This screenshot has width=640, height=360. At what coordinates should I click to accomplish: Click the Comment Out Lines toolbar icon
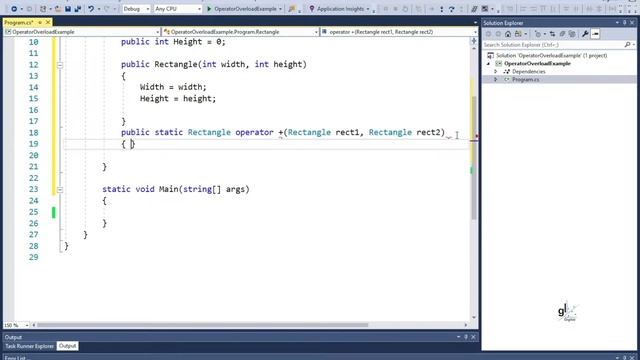(x=474, y=9)
